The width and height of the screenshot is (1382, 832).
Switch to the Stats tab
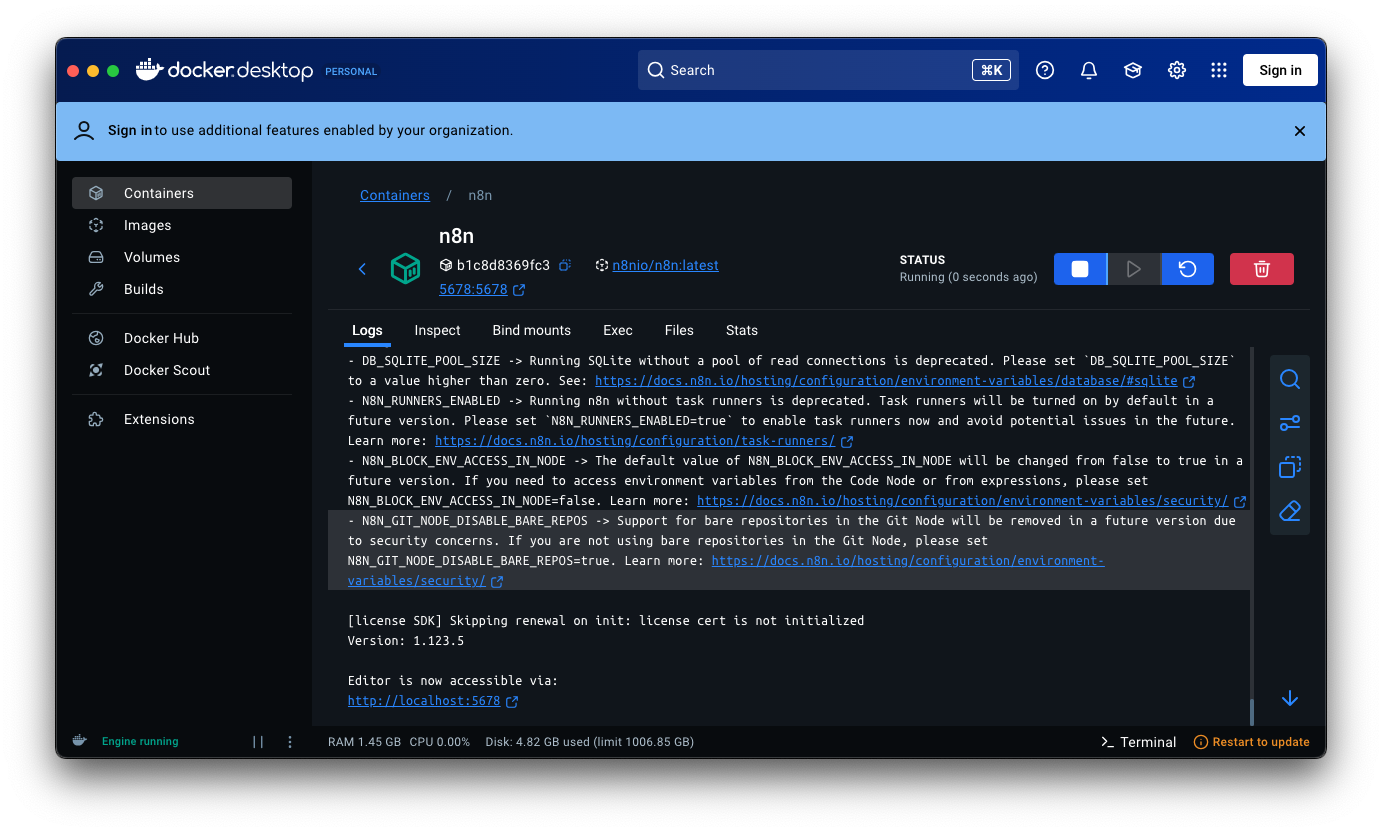(742, 330)
